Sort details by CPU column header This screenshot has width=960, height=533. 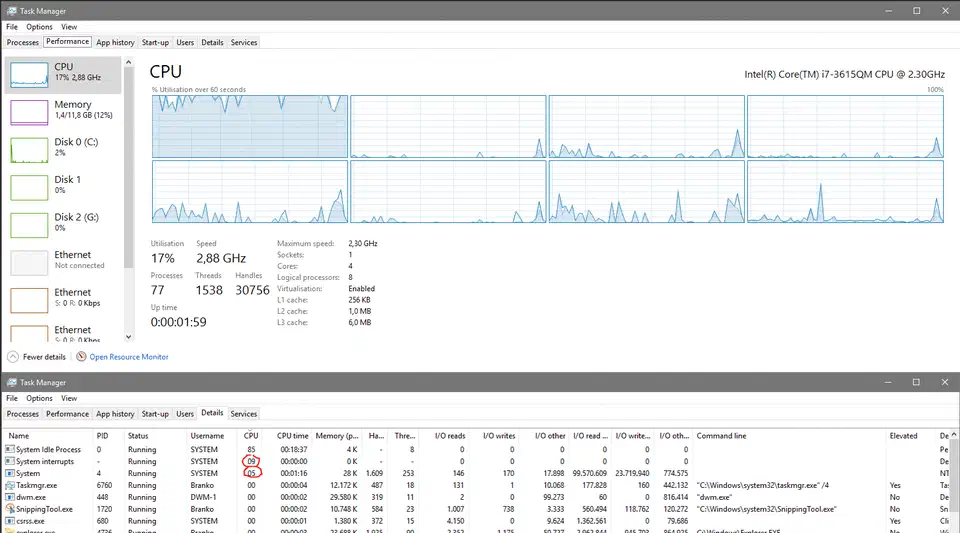251,436
